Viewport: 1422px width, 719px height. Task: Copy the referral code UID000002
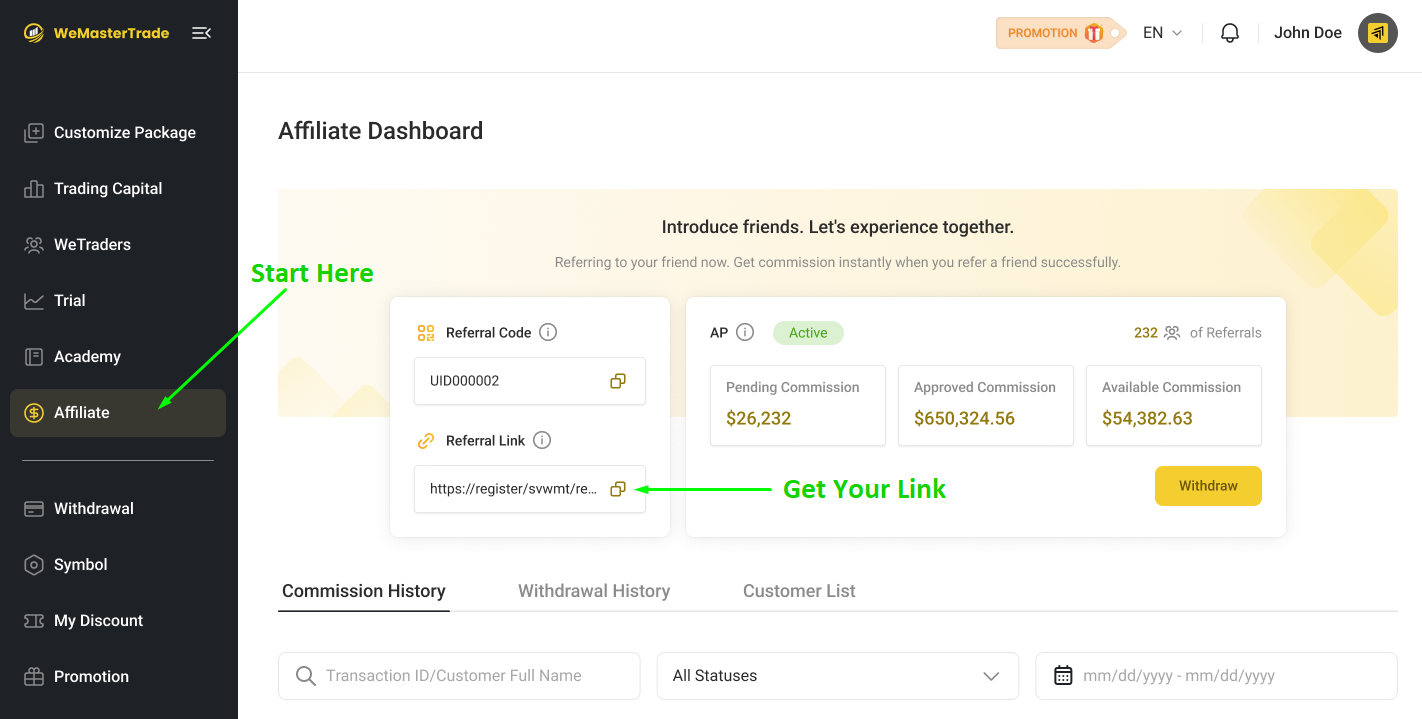point(618,381)
